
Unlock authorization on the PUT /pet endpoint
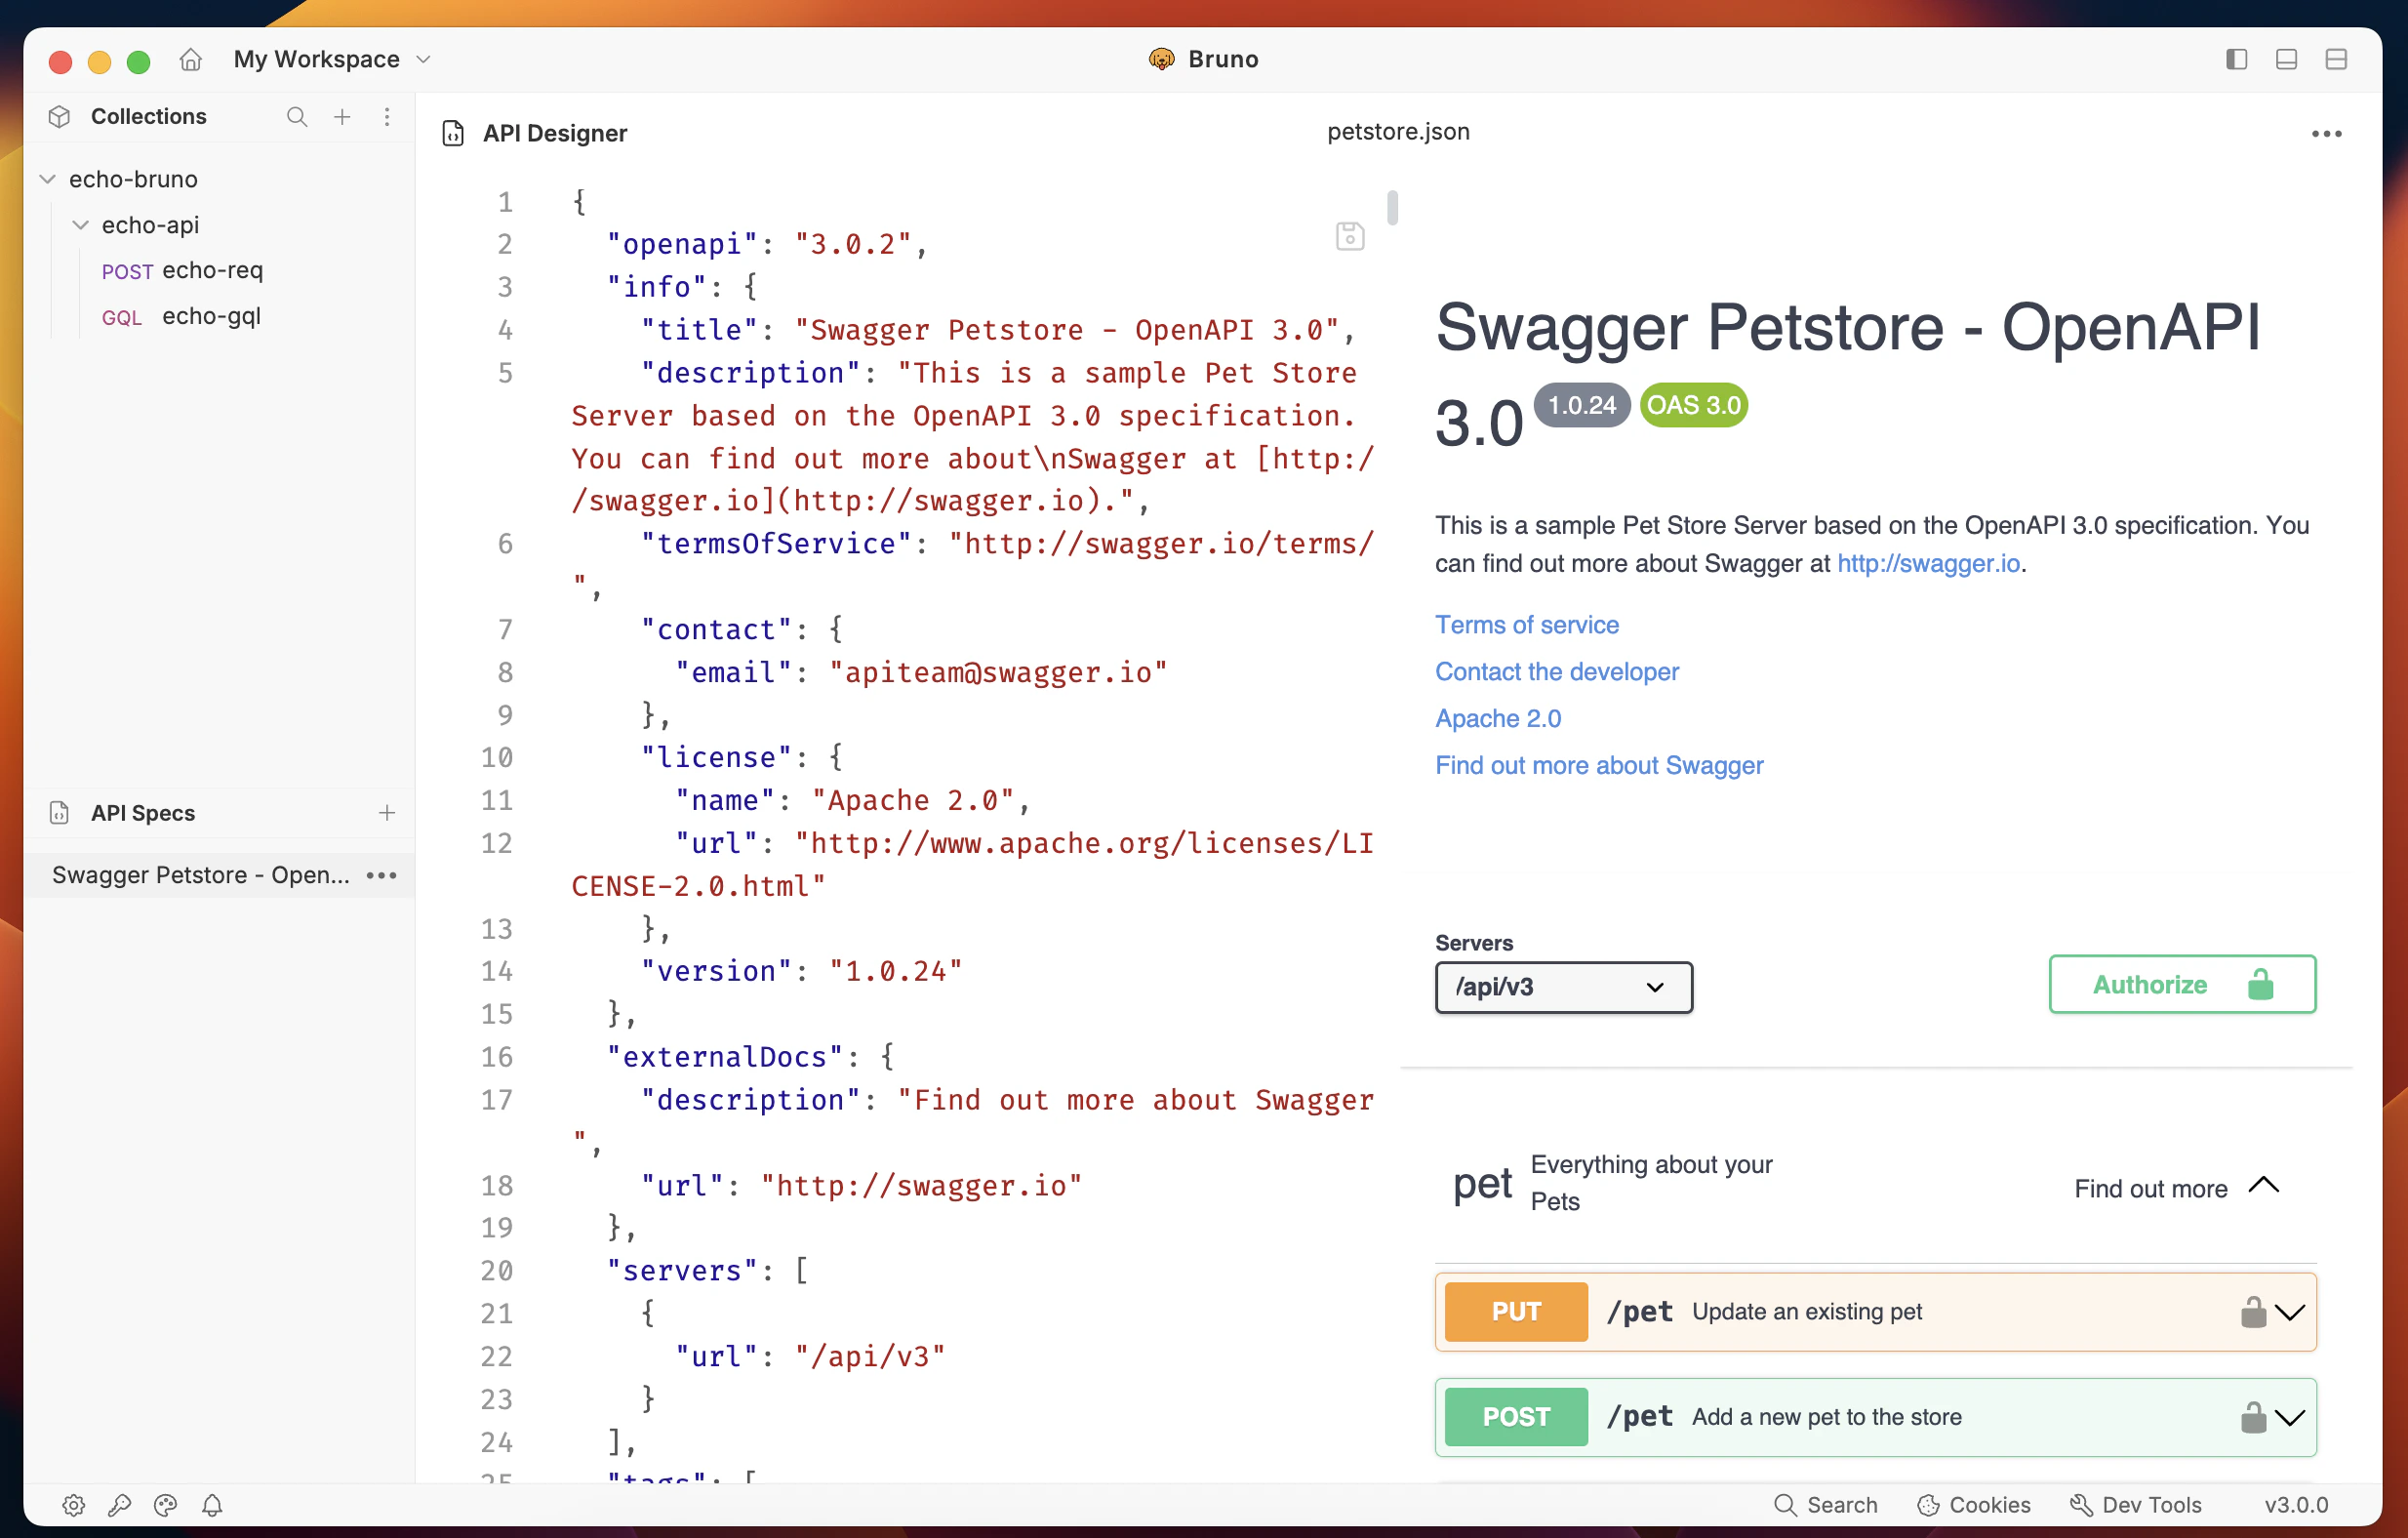(x=2252, y=1311)
